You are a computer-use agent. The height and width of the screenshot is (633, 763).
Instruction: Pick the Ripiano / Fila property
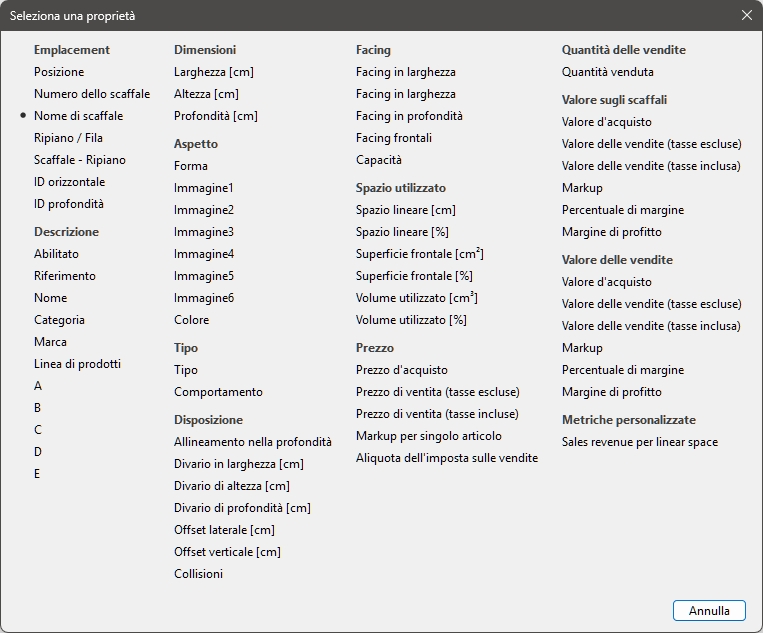(x=68, y=138)
